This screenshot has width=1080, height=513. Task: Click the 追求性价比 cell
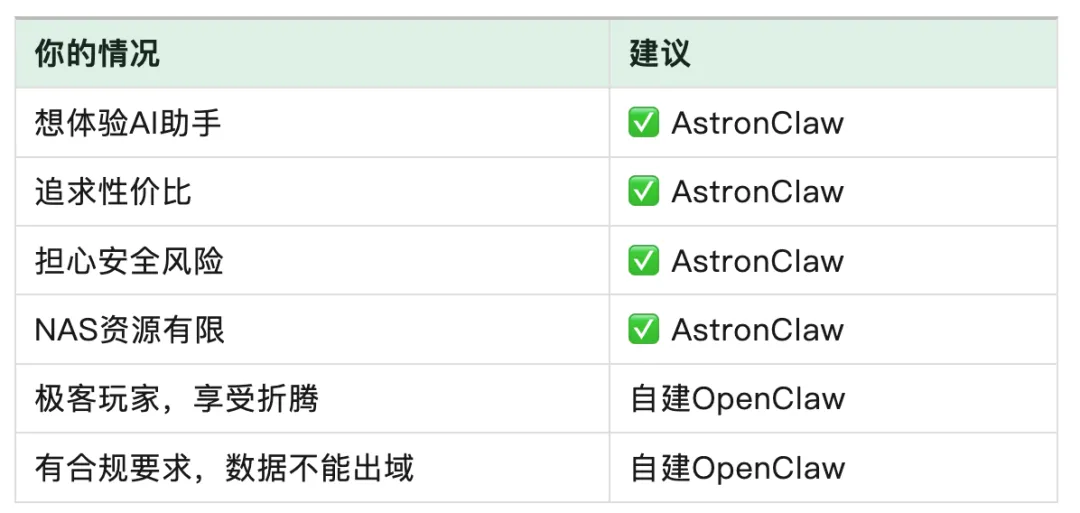coord(312,191)
